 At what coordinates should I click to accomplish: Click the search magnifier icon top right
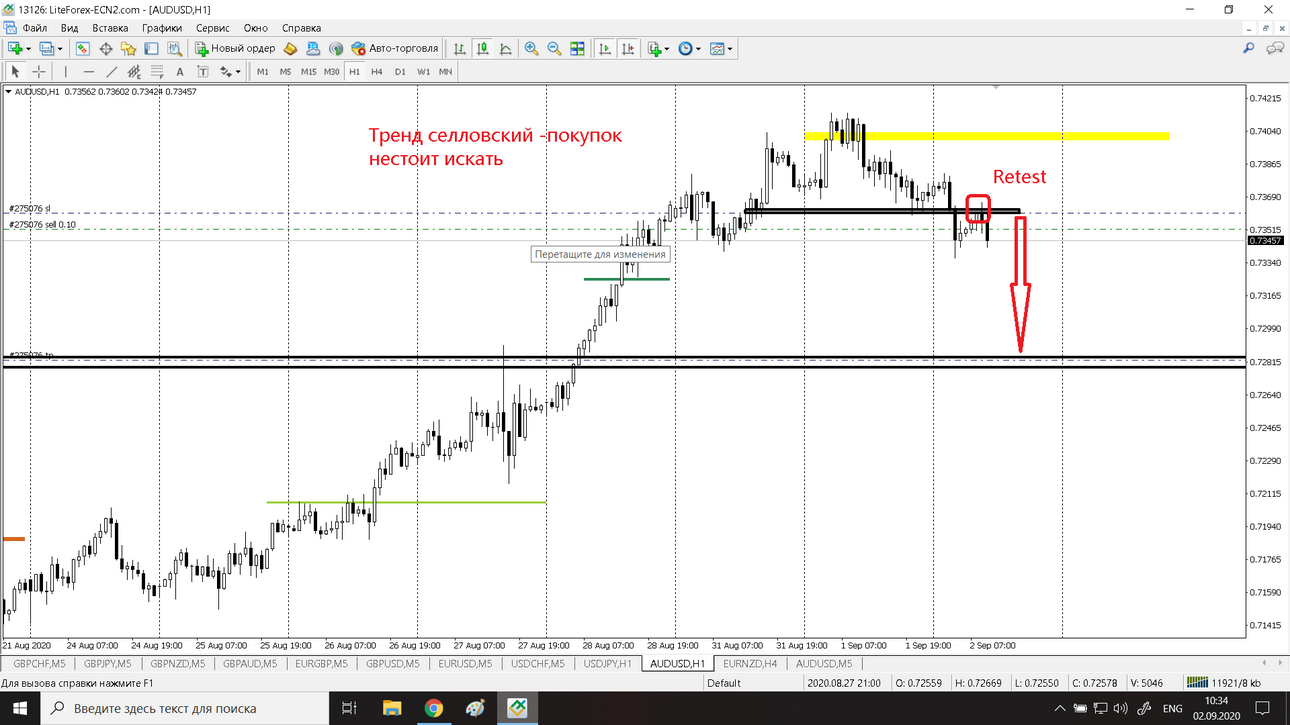pyautogui.click(x=1248, y=48)
